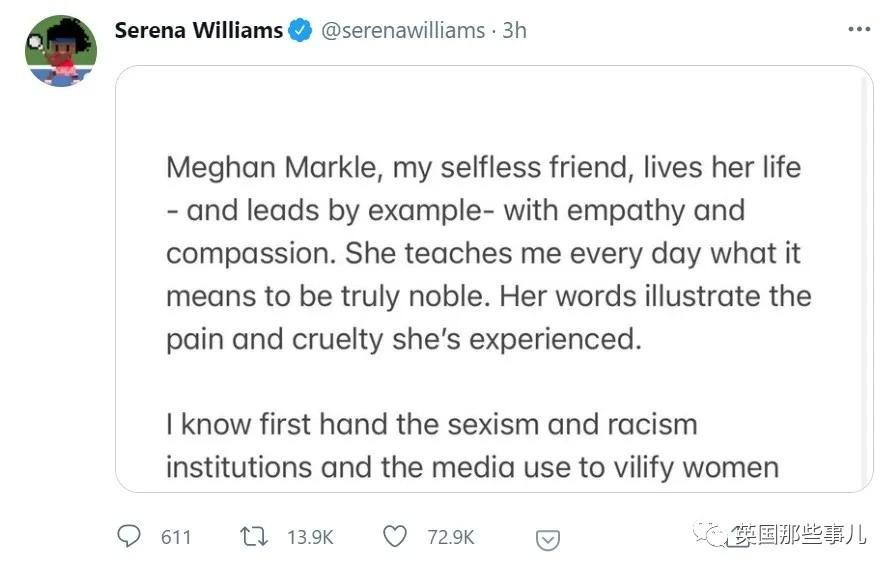Click the Serena Williams display name

pyautogui.click(x=199, y=30)
